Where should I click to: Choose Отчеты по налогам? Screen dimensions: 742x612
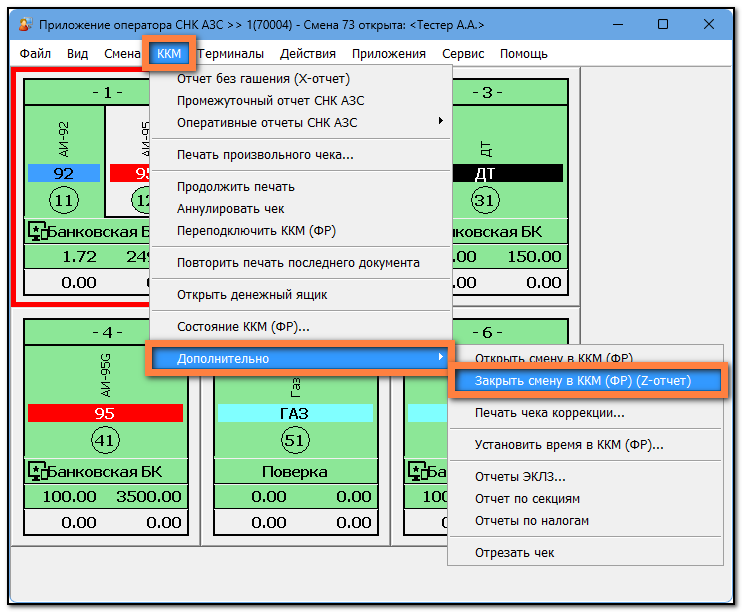pos(585,521)
